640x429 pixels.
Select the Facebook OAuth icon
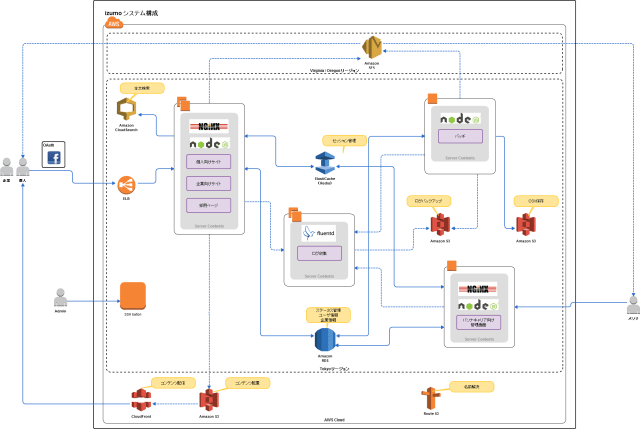(x=52, y=157)
